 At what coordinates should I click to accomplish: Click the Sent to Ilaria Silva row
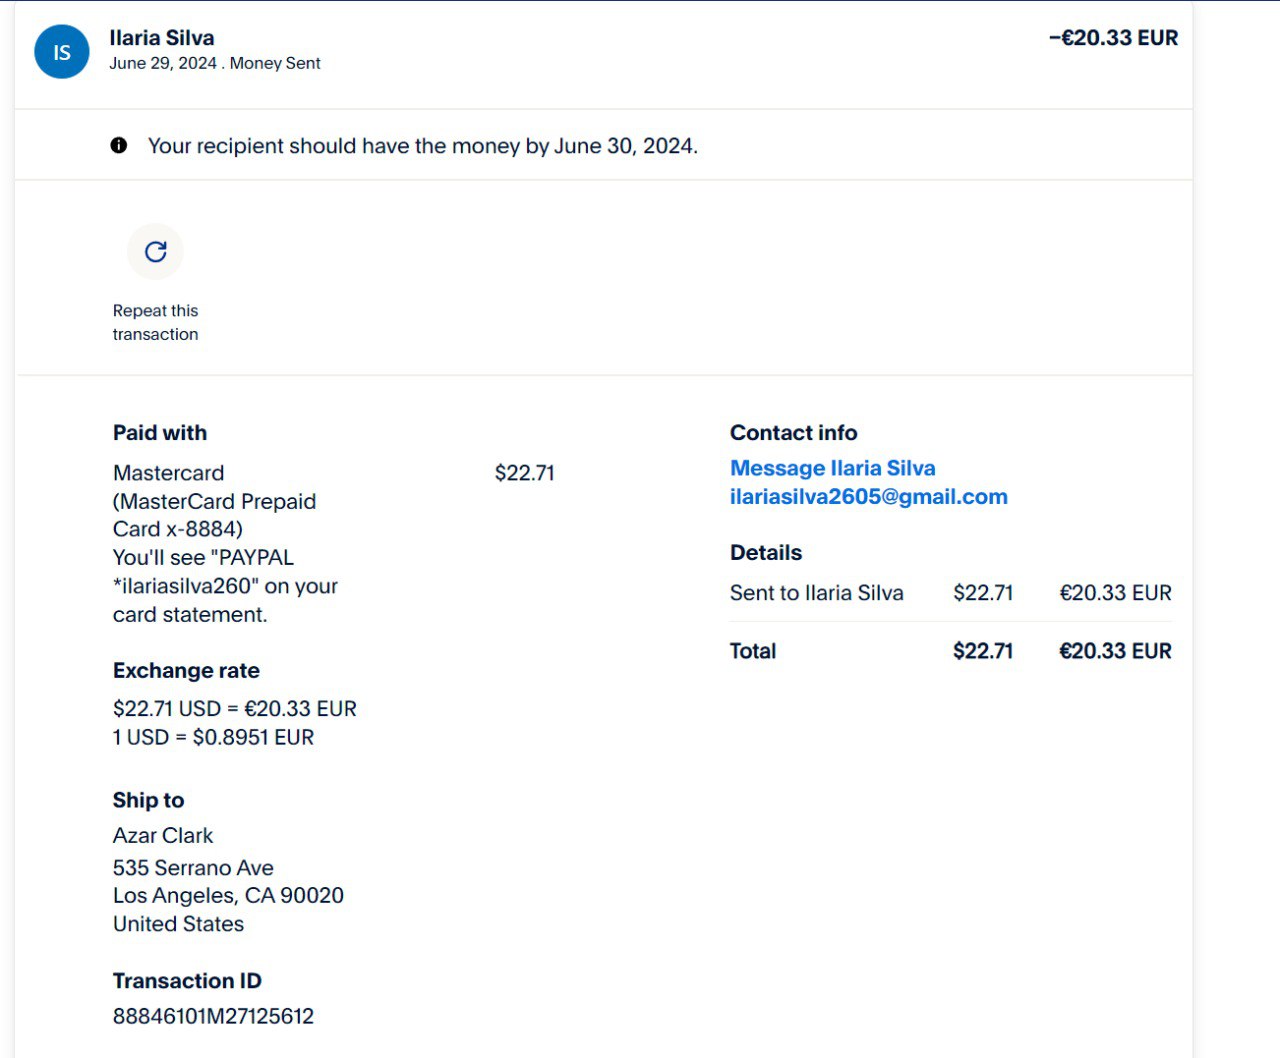point(816,593)
